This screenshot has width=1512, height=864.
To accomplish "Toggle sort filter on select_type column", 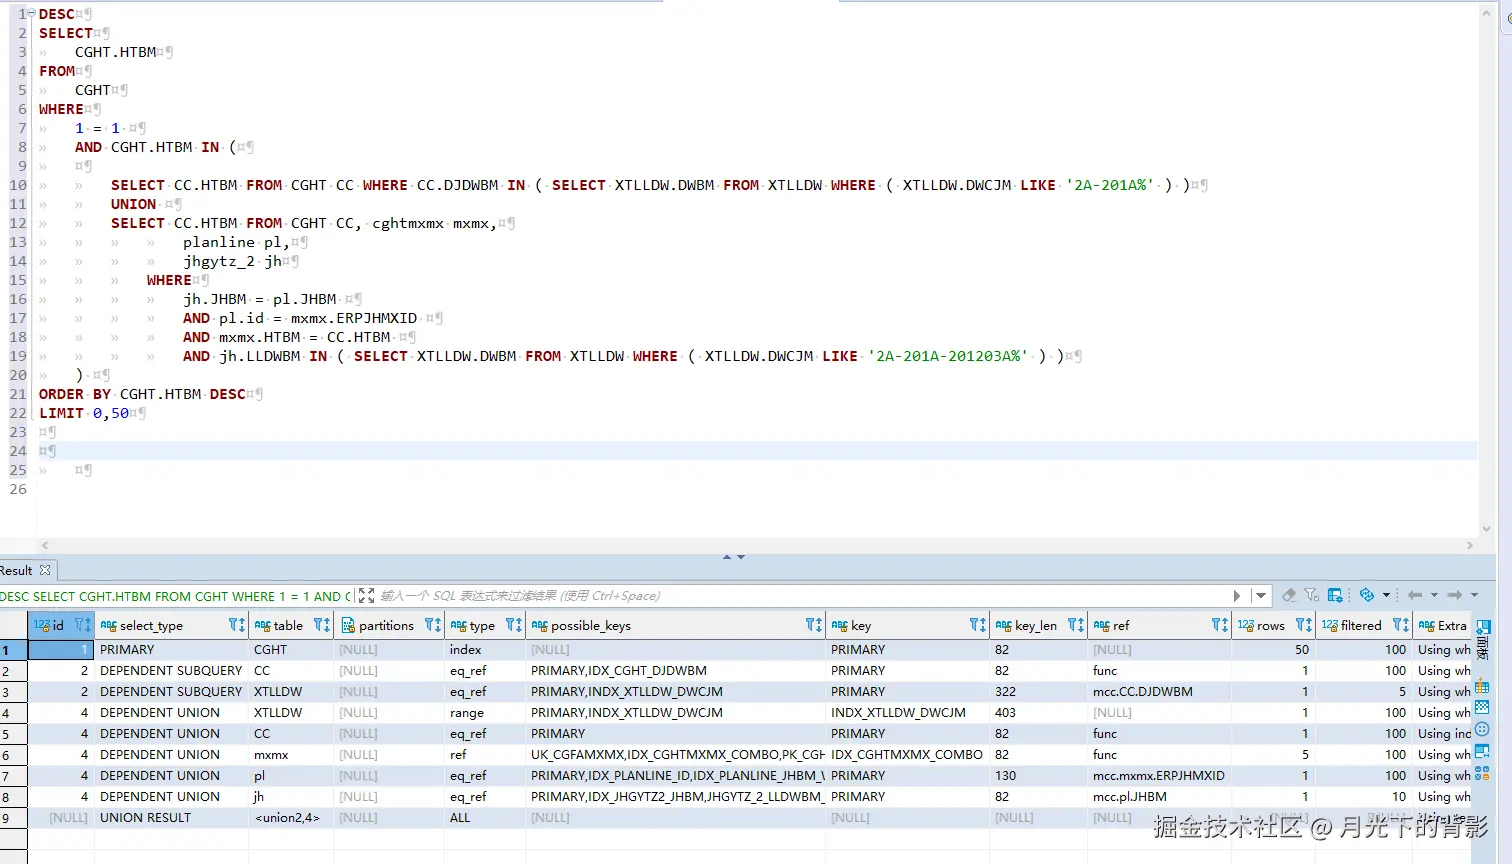I will [236, 625].
